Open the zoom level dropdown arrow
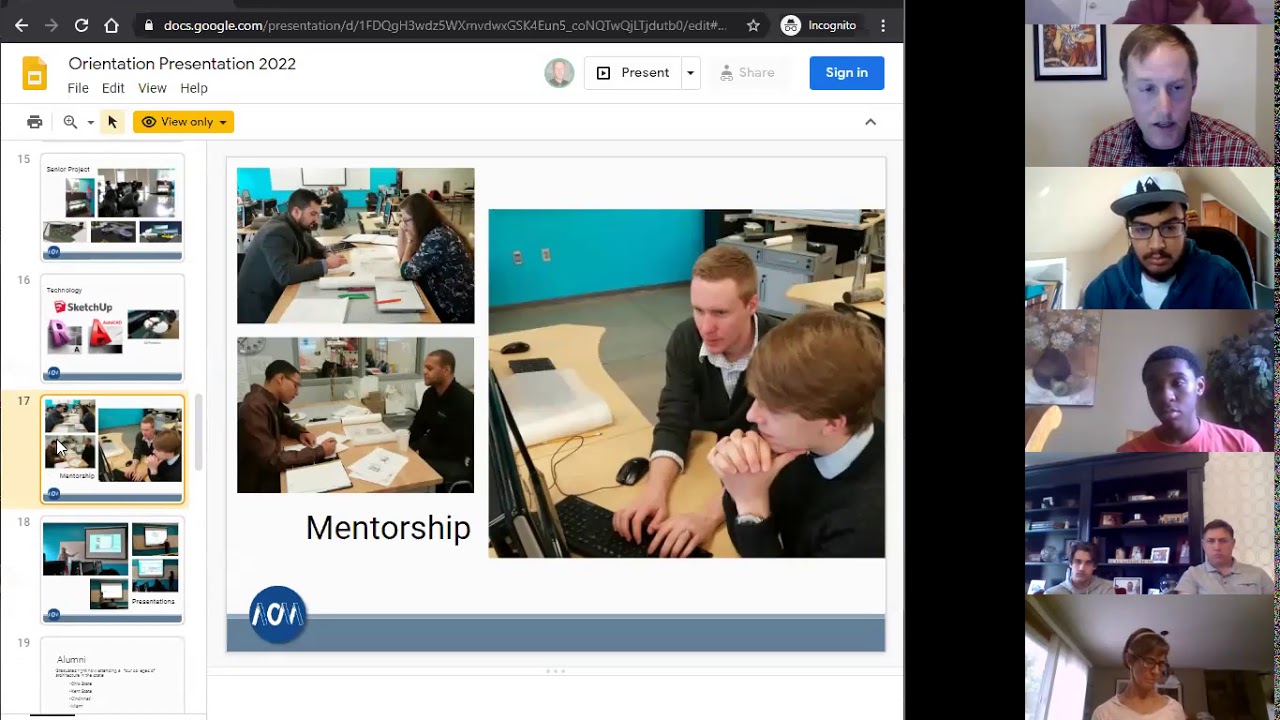Image resolution: width=1280 pixels, height=720 pixels. tap(90, 122)
